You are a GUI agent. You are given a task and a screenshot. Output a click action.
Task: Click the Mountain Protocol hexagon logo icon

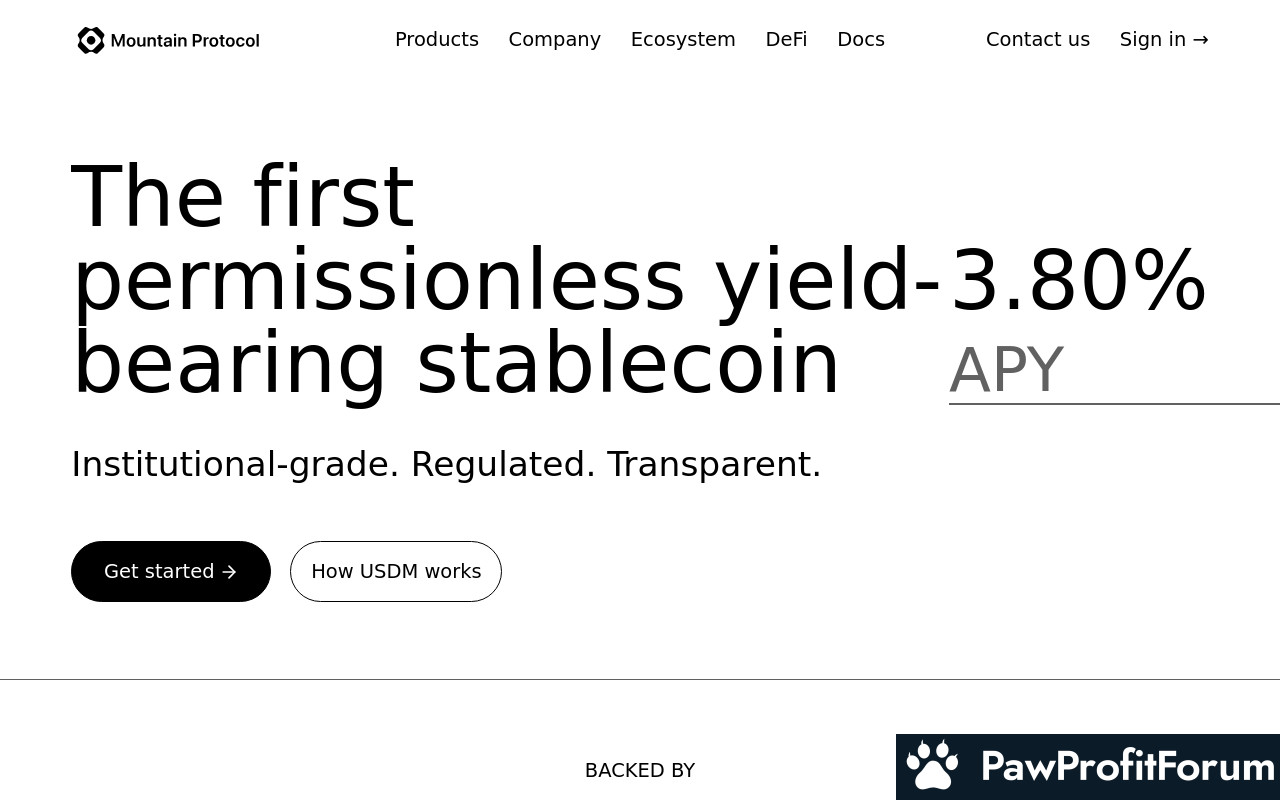(x=91, y=40)
